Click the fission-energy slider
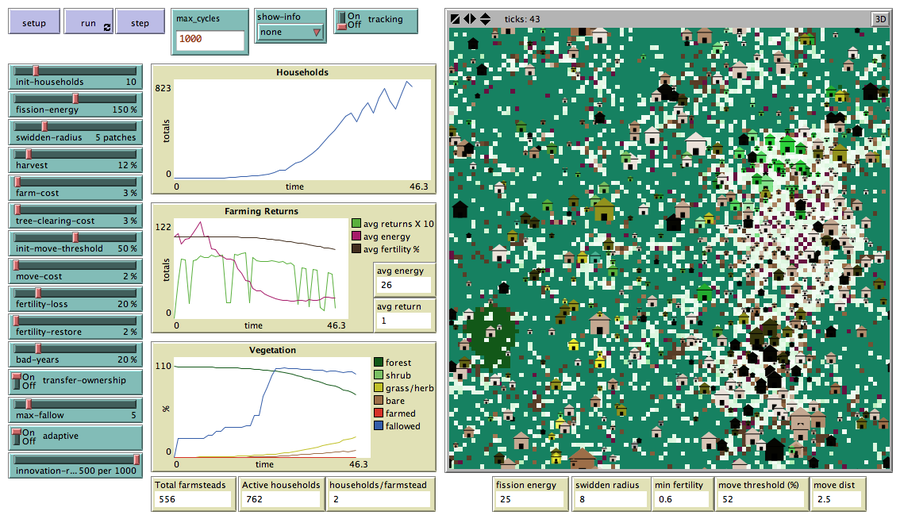Screen dimensions: 900x519 [x=75, y=104]
